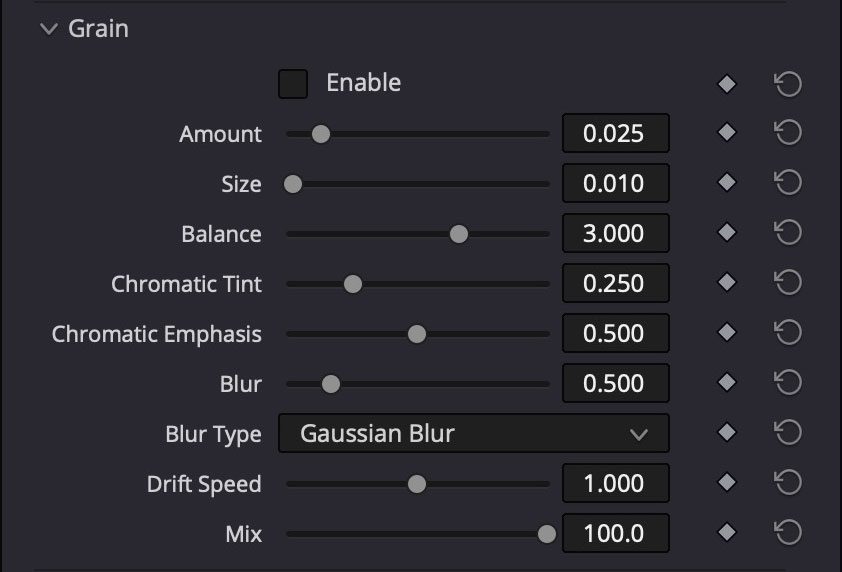Reset the Enable checkbox state
The height and width of the screenshot is (572, 842).
788,84
